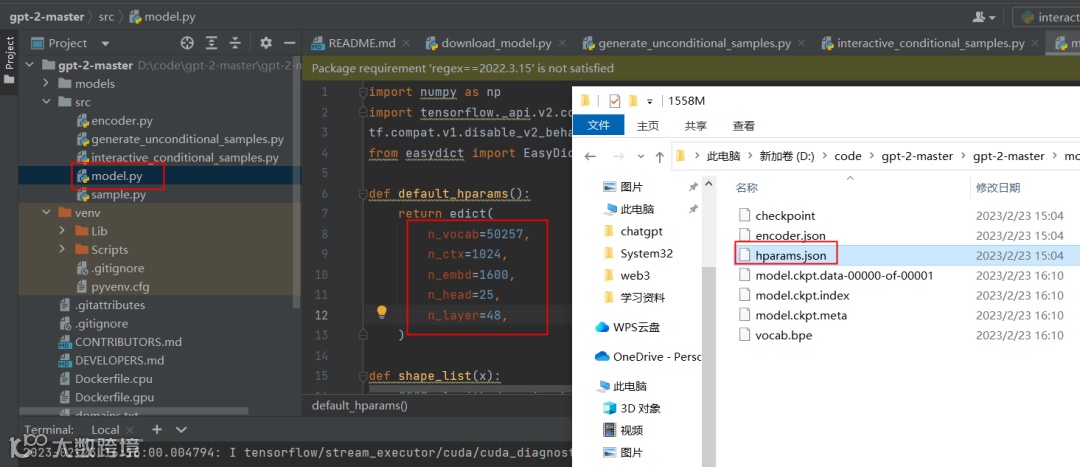Click the src breadcrumb in the navigation bar

pos(106,17)
